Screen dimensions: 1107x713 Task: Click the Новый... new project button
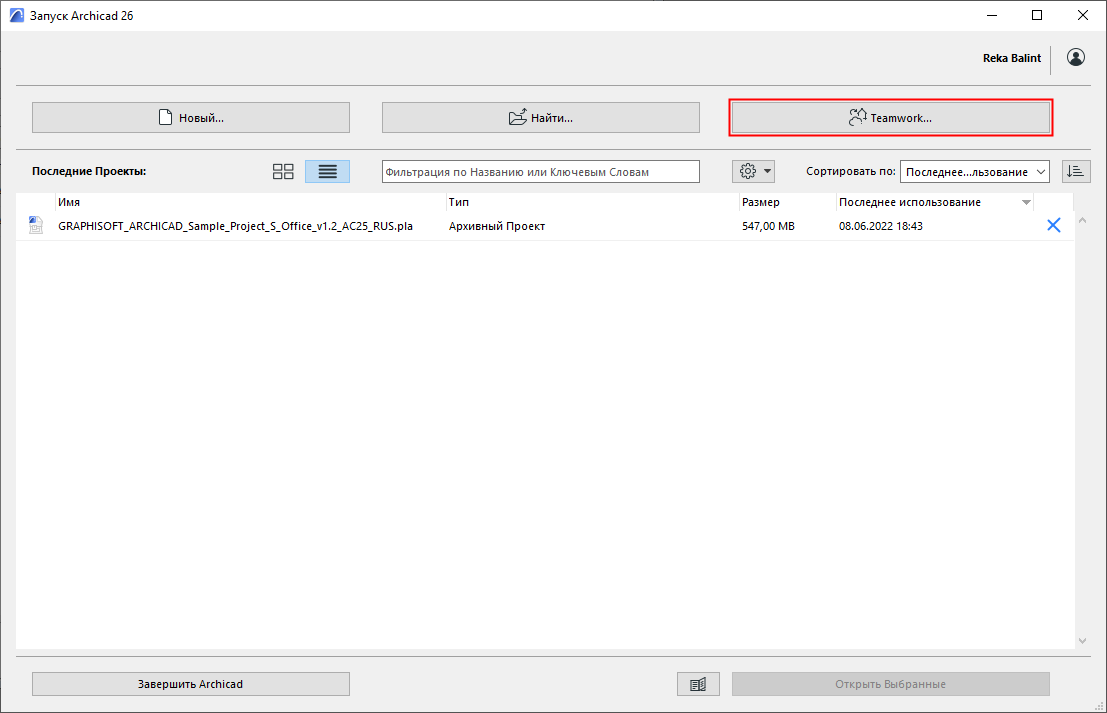tap(191, 117)
